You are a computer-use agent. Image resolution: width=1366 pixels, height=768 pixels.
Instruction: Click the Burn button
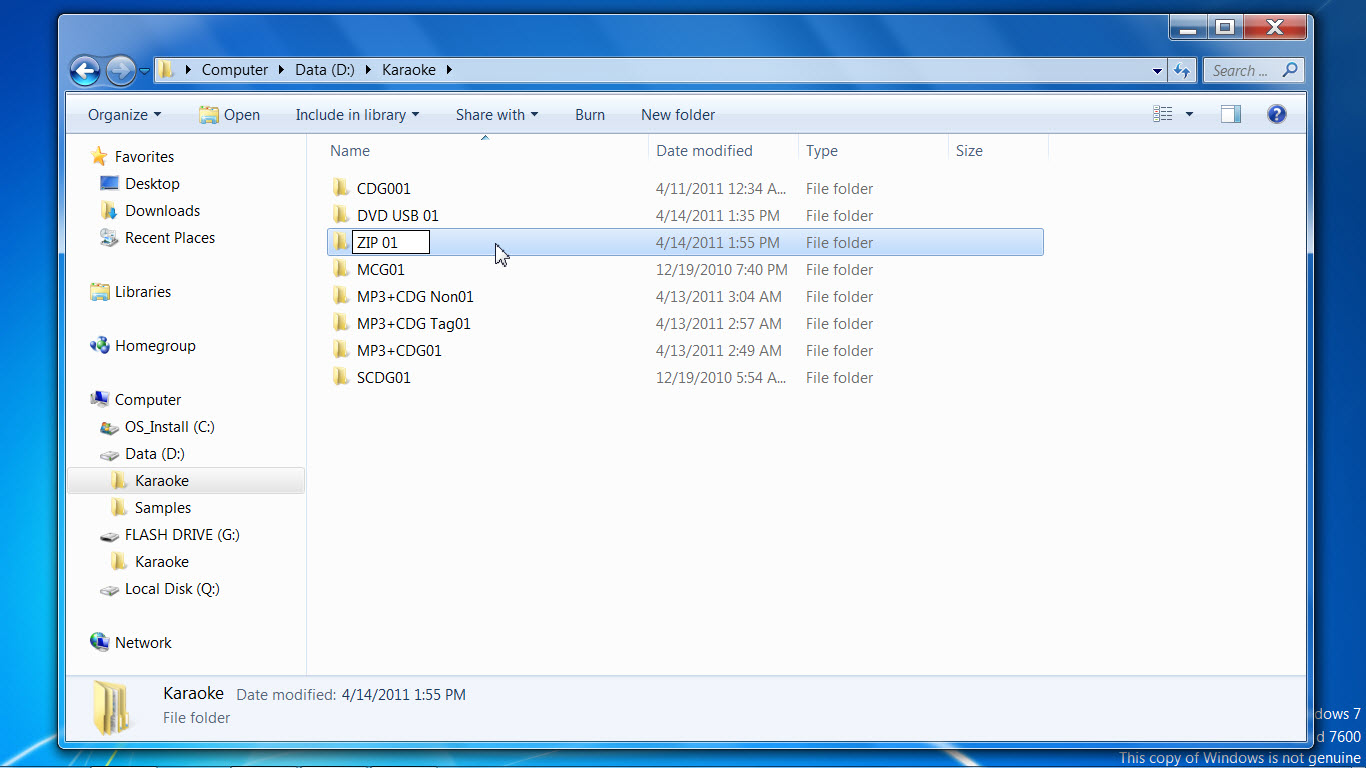point(590,114)
